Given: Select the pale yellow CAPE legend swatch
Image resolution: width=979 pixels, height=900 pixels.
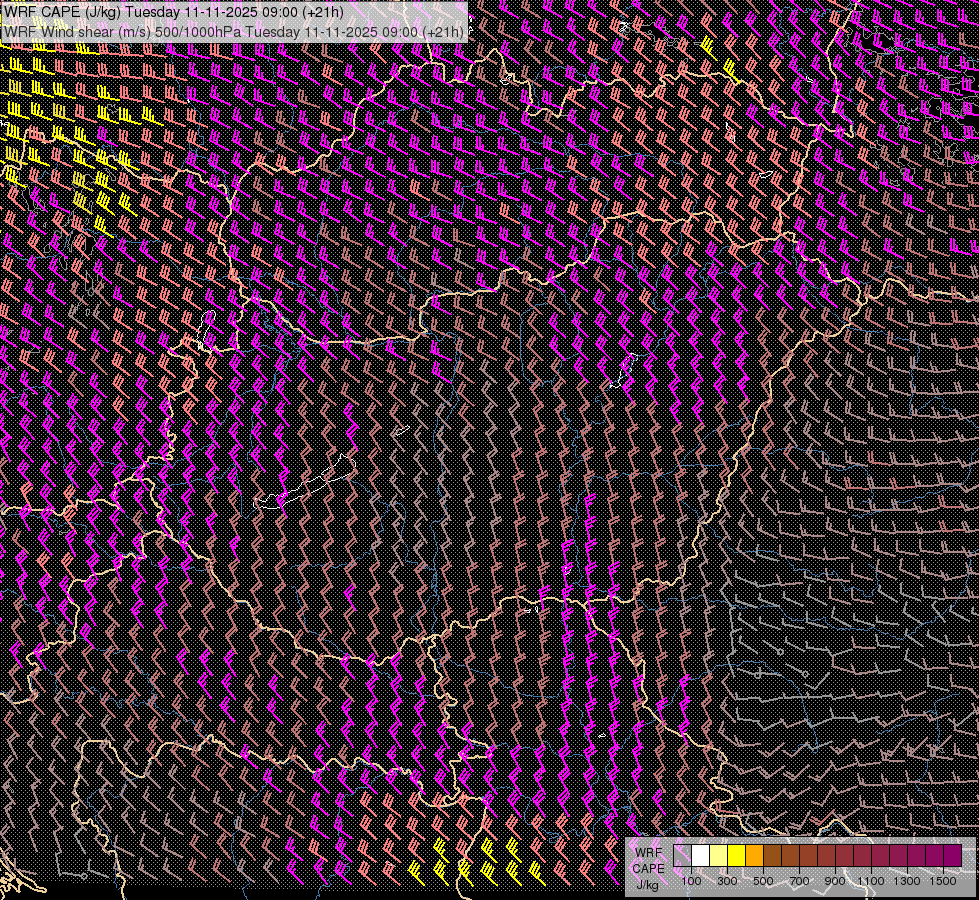Looking at the screenshot, I should [x=718, y=856].
